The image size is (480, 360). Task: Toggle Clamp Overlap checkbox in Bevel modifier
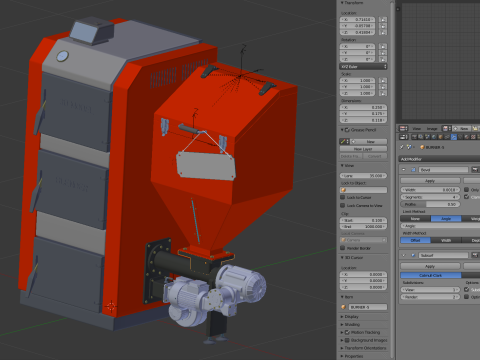(x=467, y=197)
